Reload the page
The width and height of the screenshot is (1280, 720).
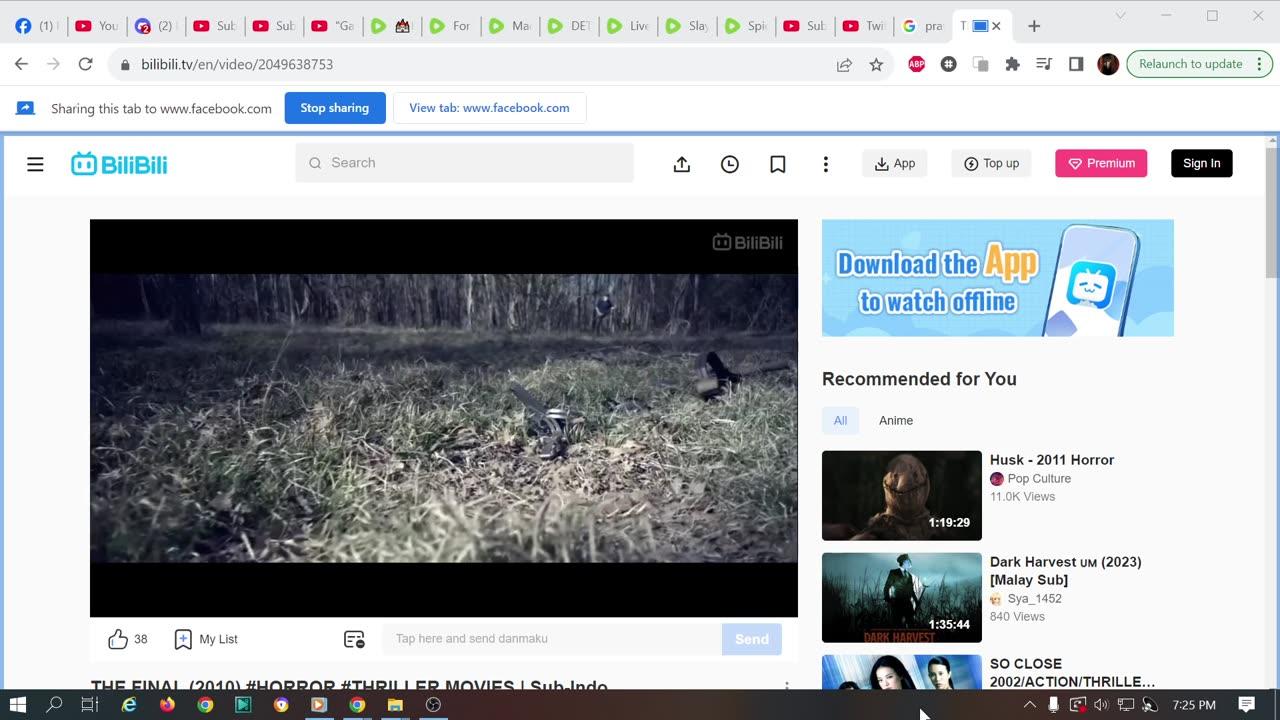coord(86,64)
